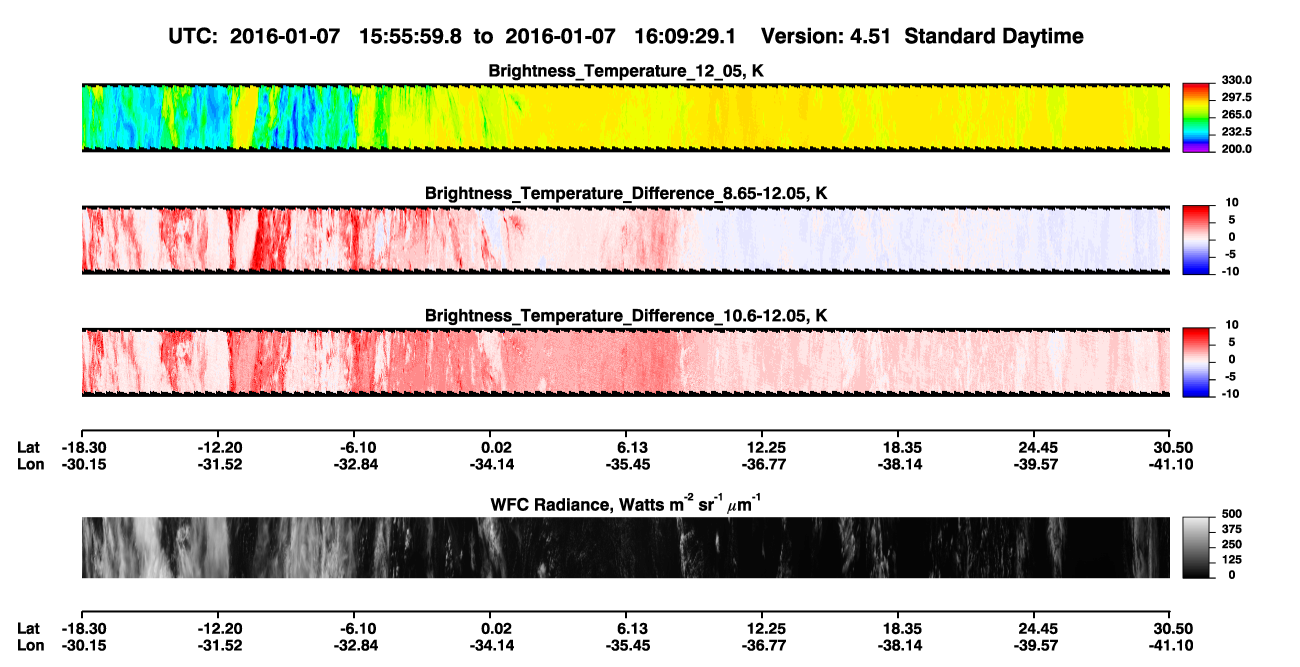This screenshot has height=667, width=1300.
Task: Select the grayscale WFC Radiance colorbar
Action: click(1197, 547)
